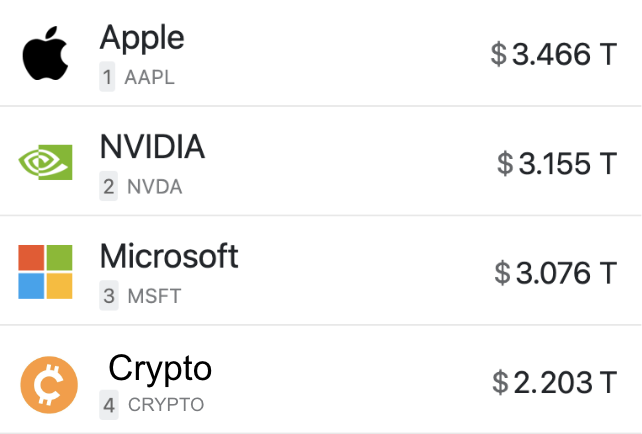The height and width of the screenshot is (434, 642).
Task: Select Crypto's $2.203 T market cap
Action: coord(554,382)
